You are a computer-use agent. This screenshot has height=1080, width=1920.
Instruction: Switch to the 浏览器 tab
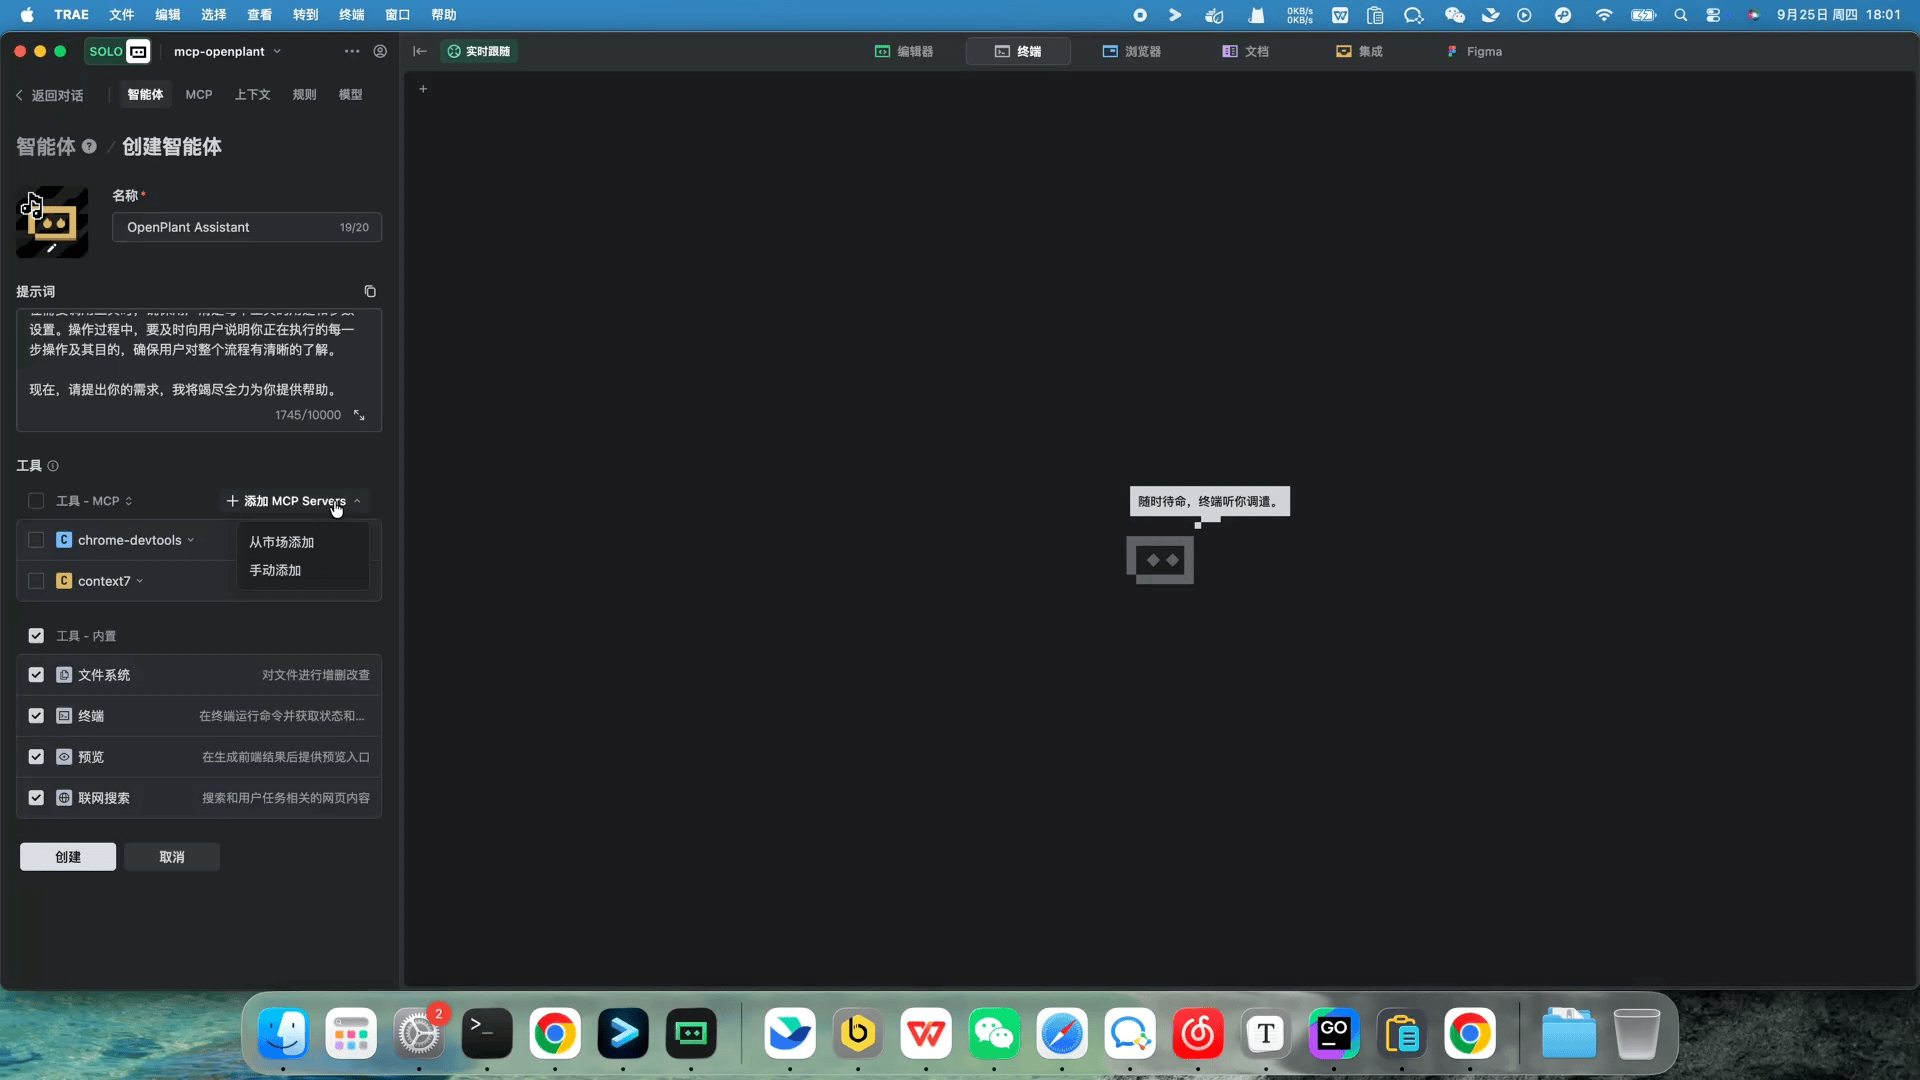pos(1132,51)
